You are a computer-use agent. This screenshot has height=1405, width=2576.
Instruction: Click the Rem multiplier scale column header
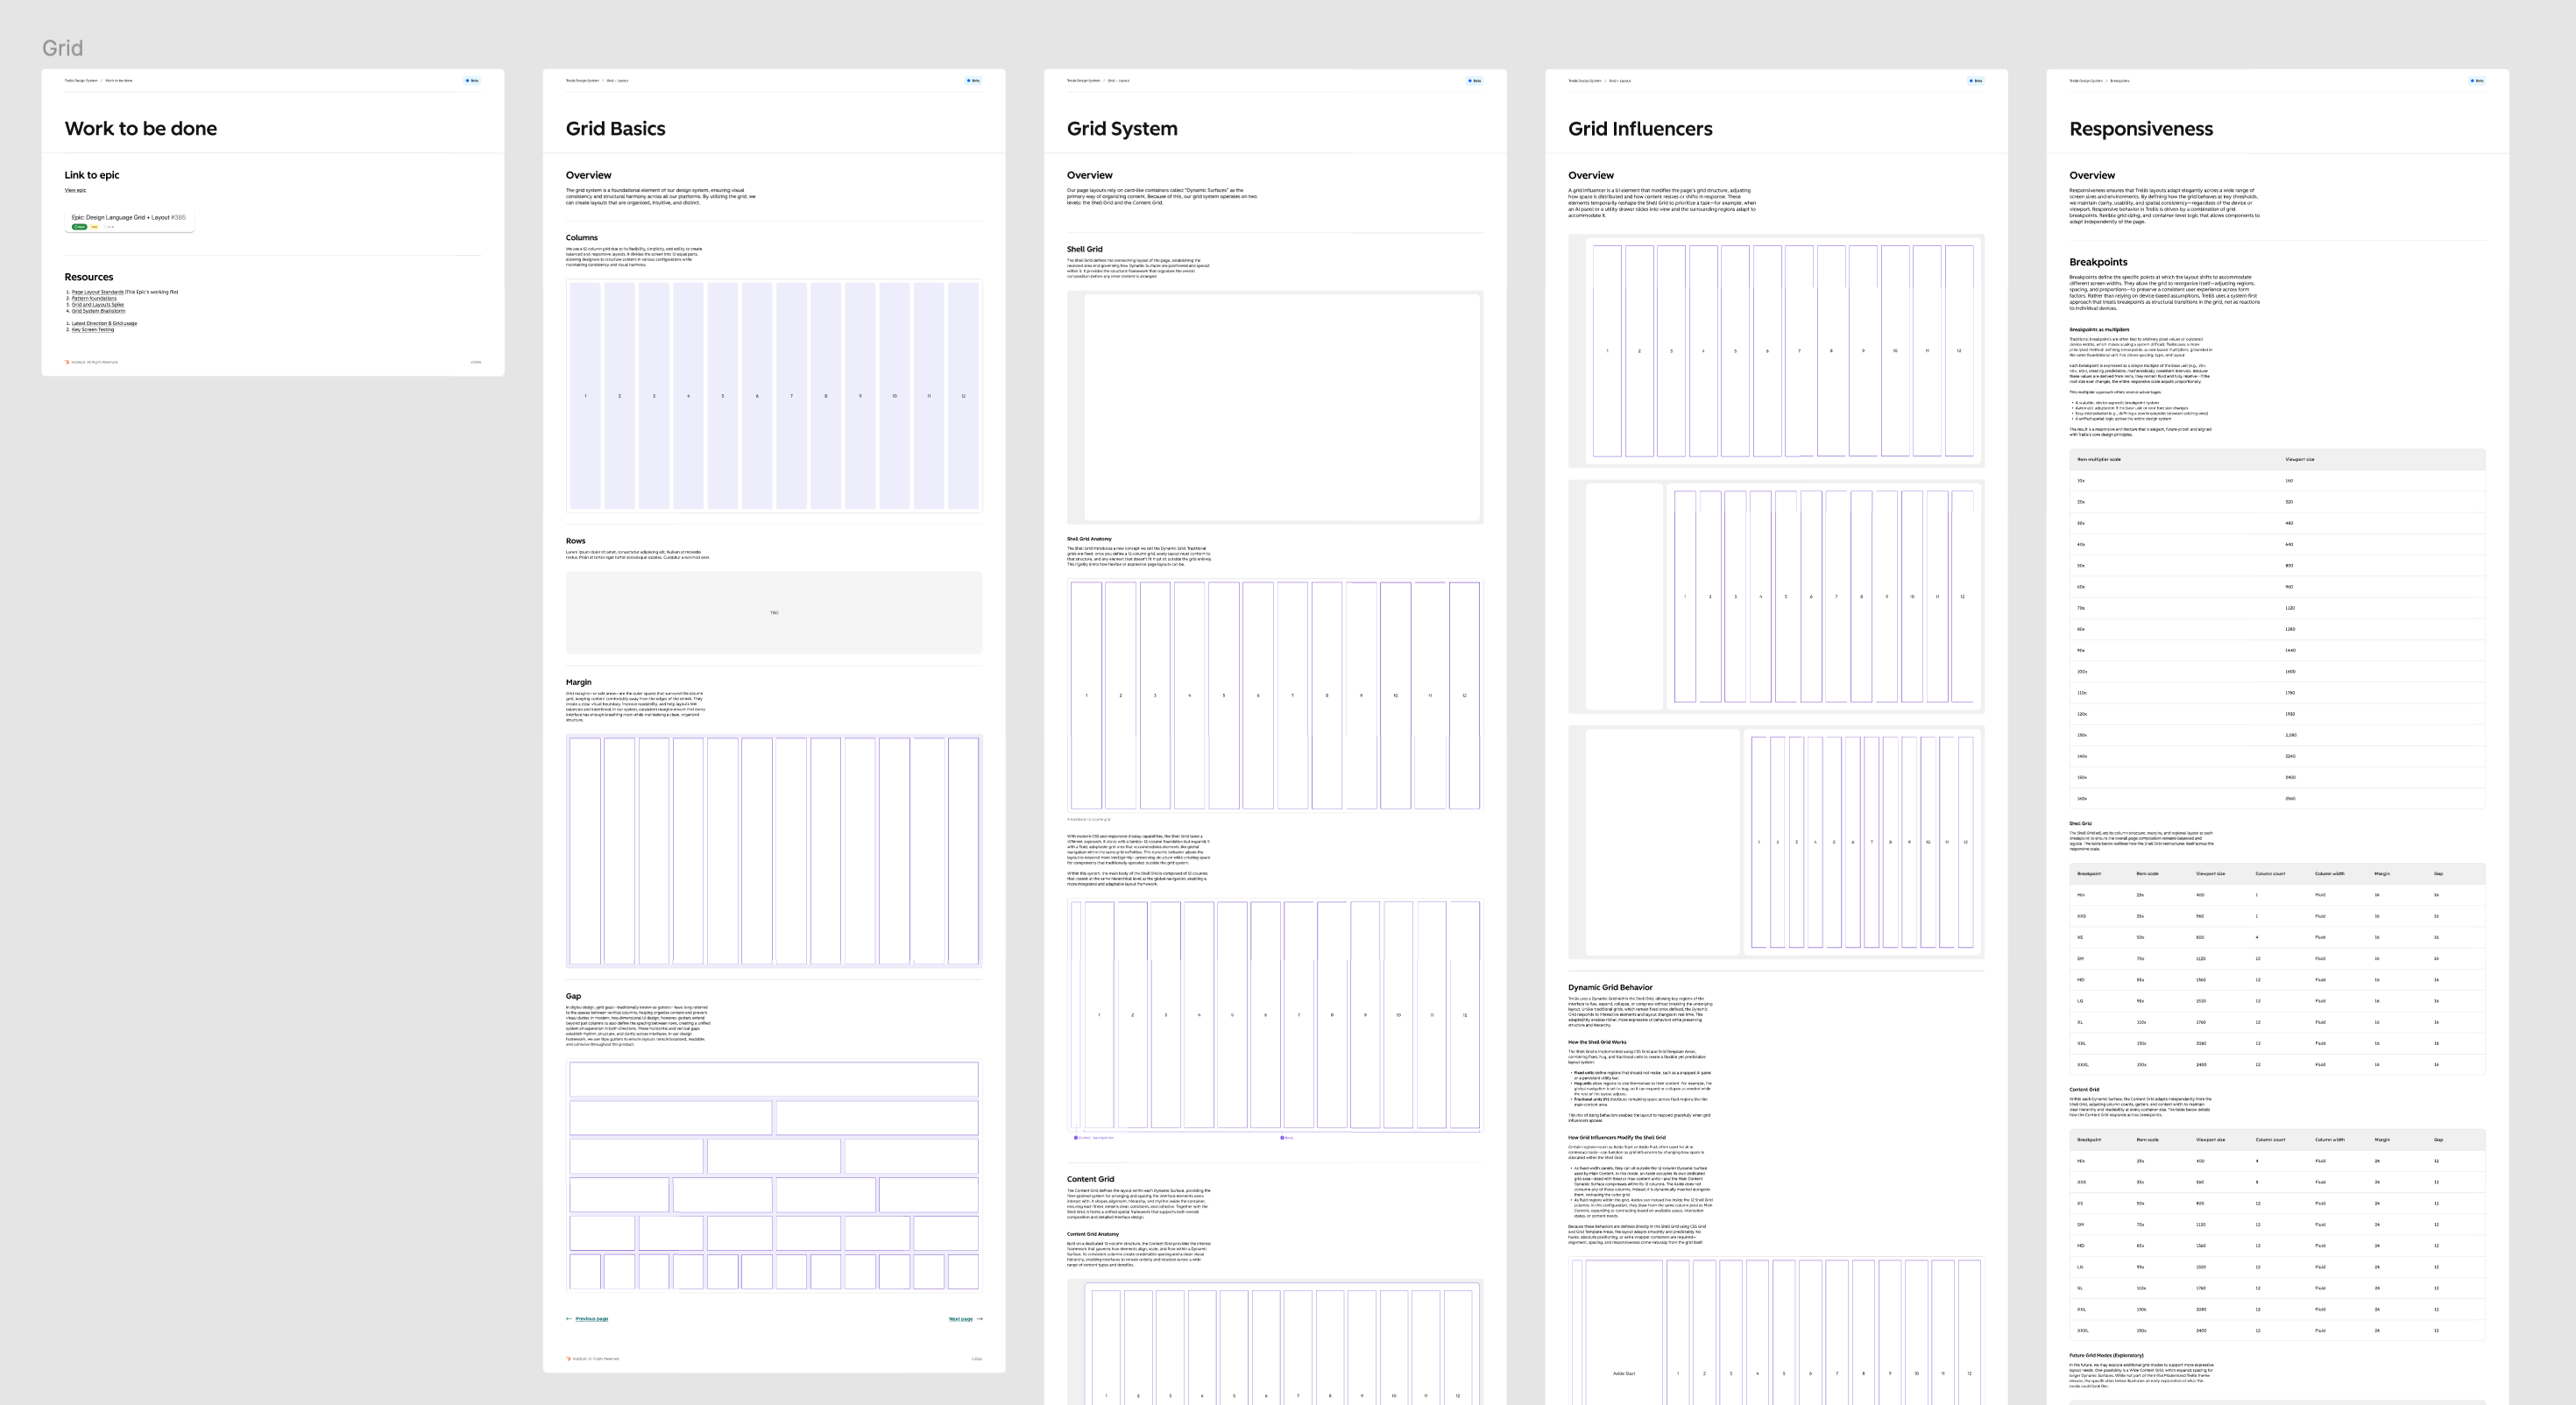(x=2099, y=459)
